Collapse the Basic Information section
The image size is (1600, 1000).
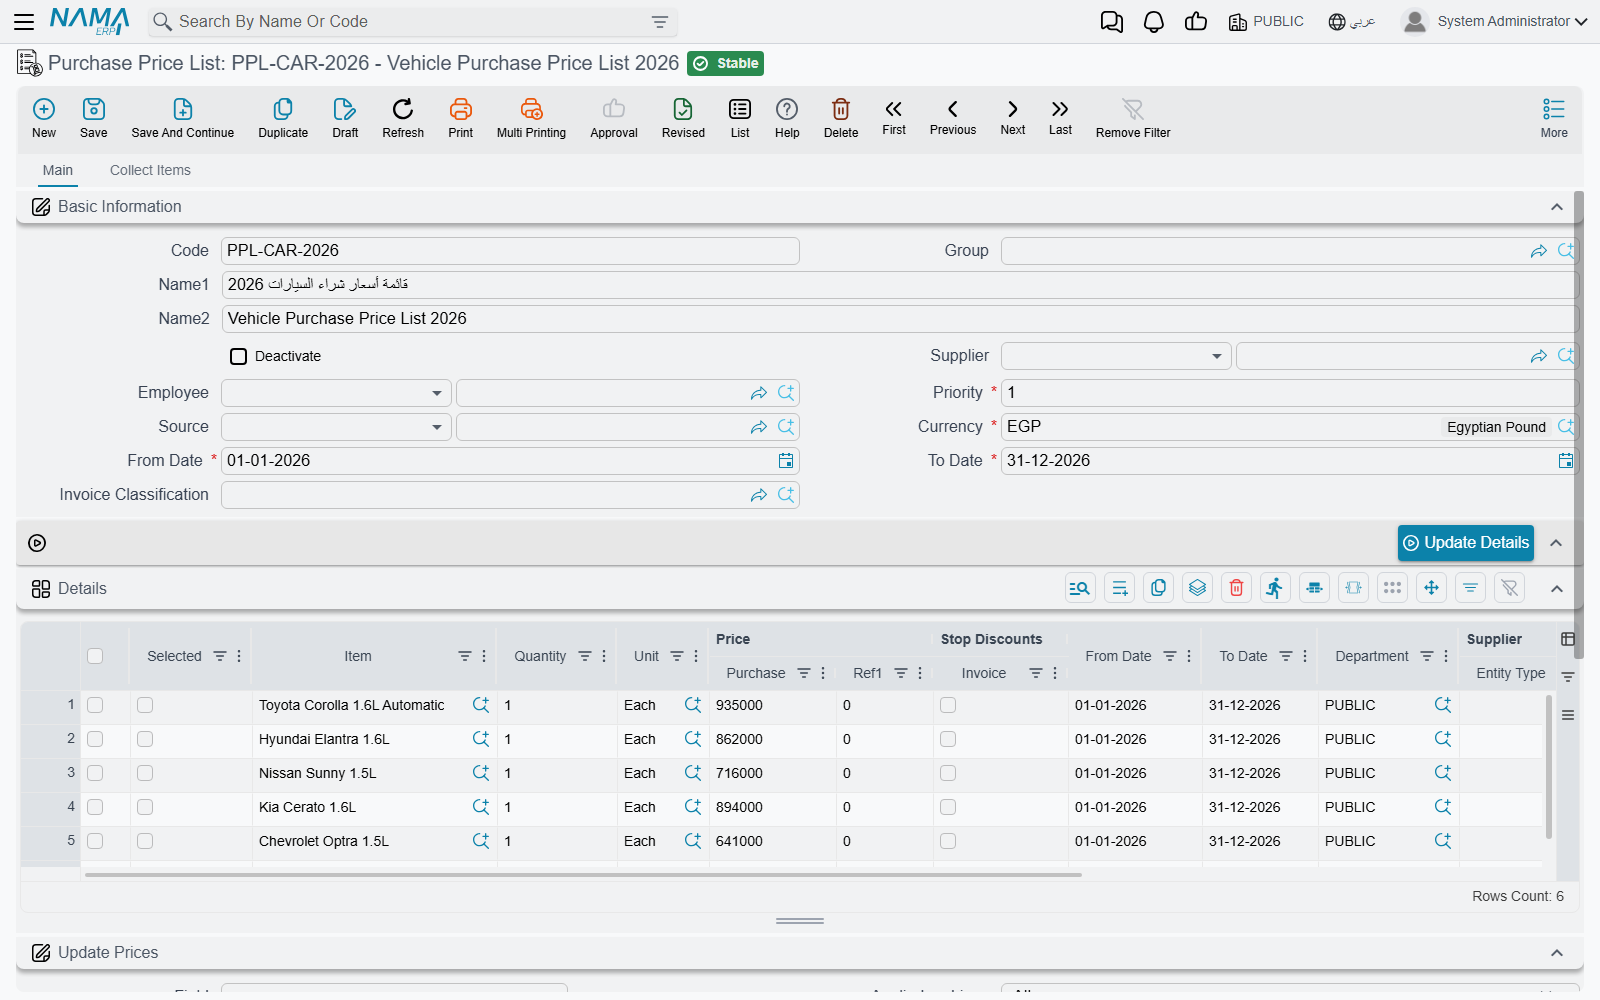tap(1557, 207)
